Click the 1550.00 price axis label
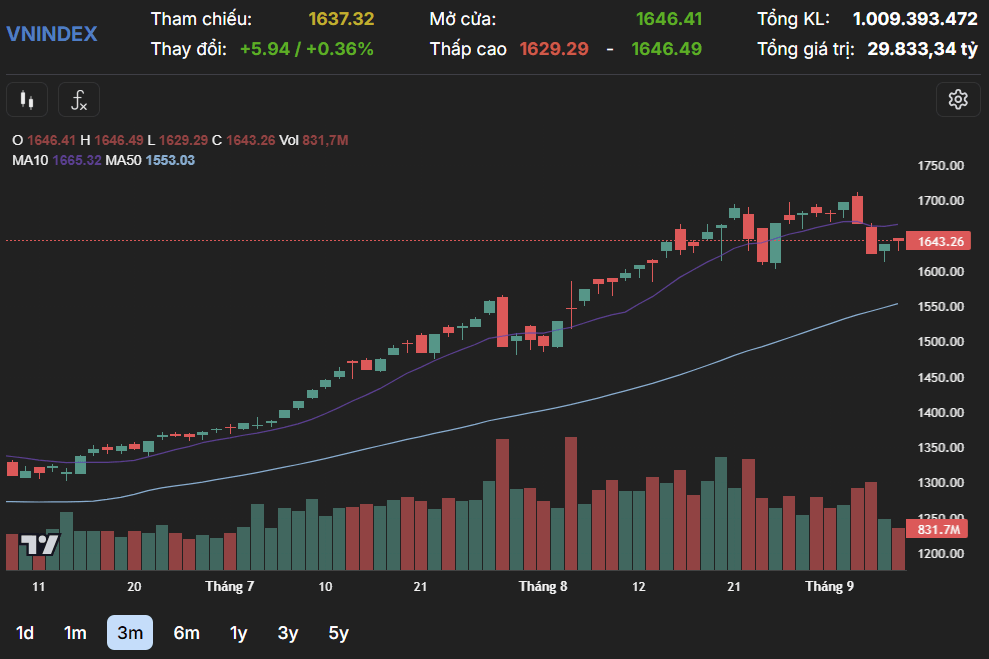 click(940, 306)
